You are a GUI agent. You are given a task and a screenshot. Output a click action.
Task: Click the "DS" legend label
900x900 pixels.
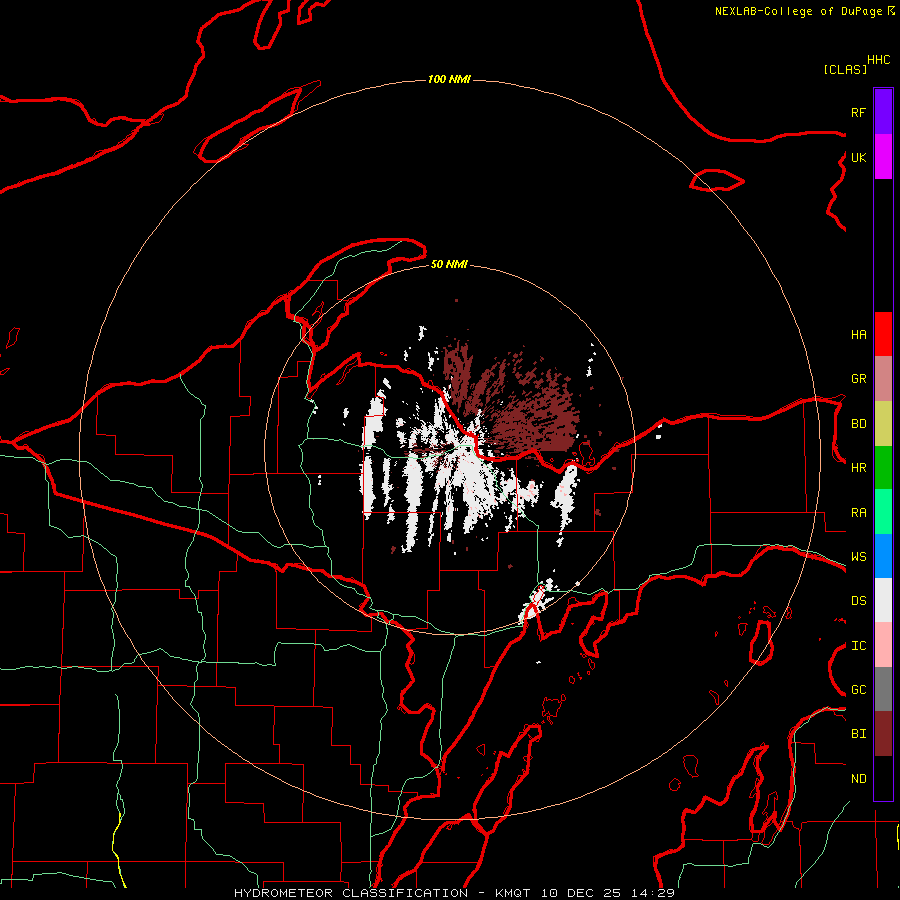[858, 601]
